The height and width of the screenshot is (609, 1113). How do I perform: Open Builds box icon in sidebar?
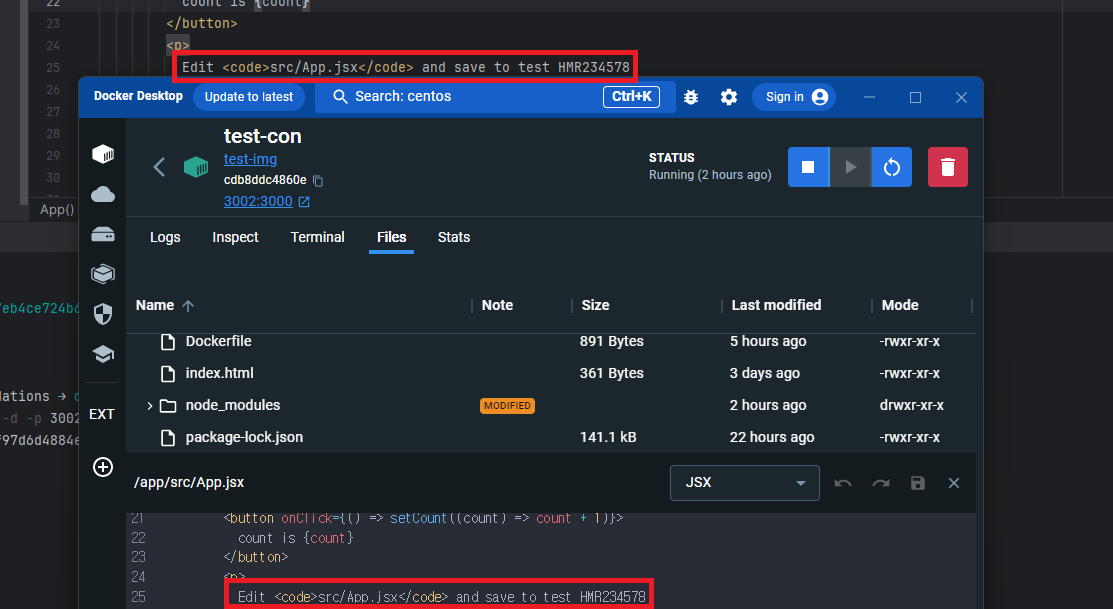click(x=103, y=274)
